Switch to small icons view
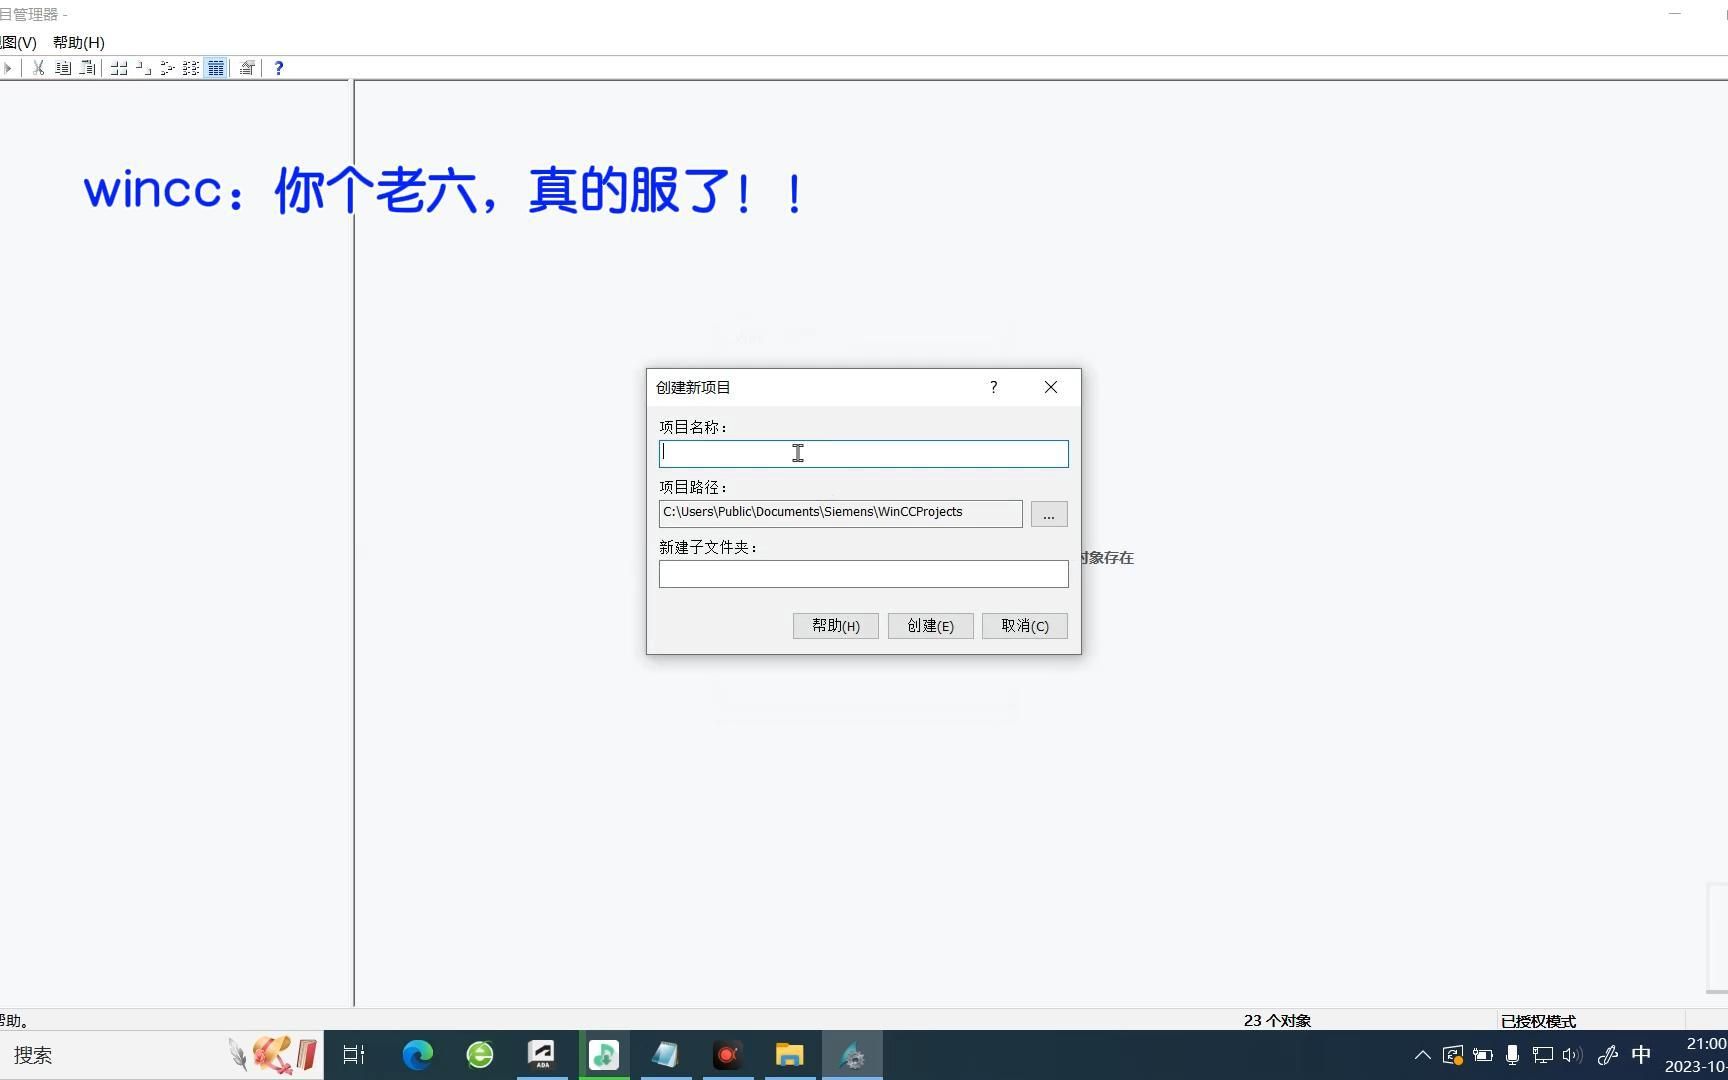Image resolution: width=1728 pixels, height=1080 pixels. 143,68
